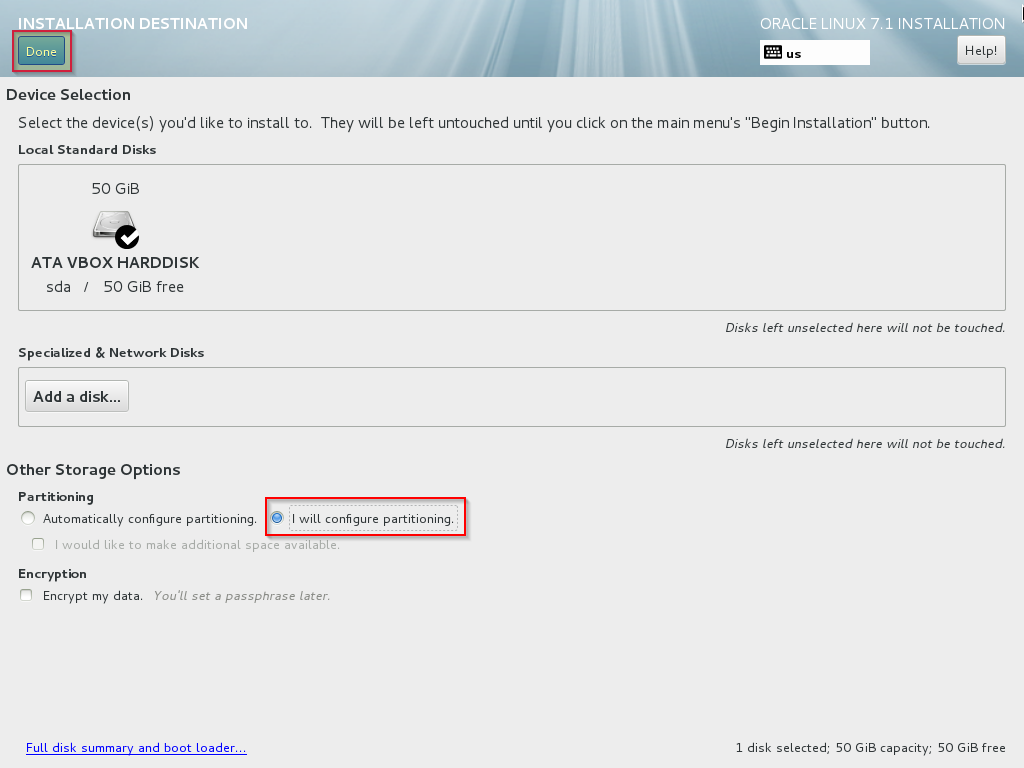
Task: Click the Add a disk... button
Action: coord(77,396)
